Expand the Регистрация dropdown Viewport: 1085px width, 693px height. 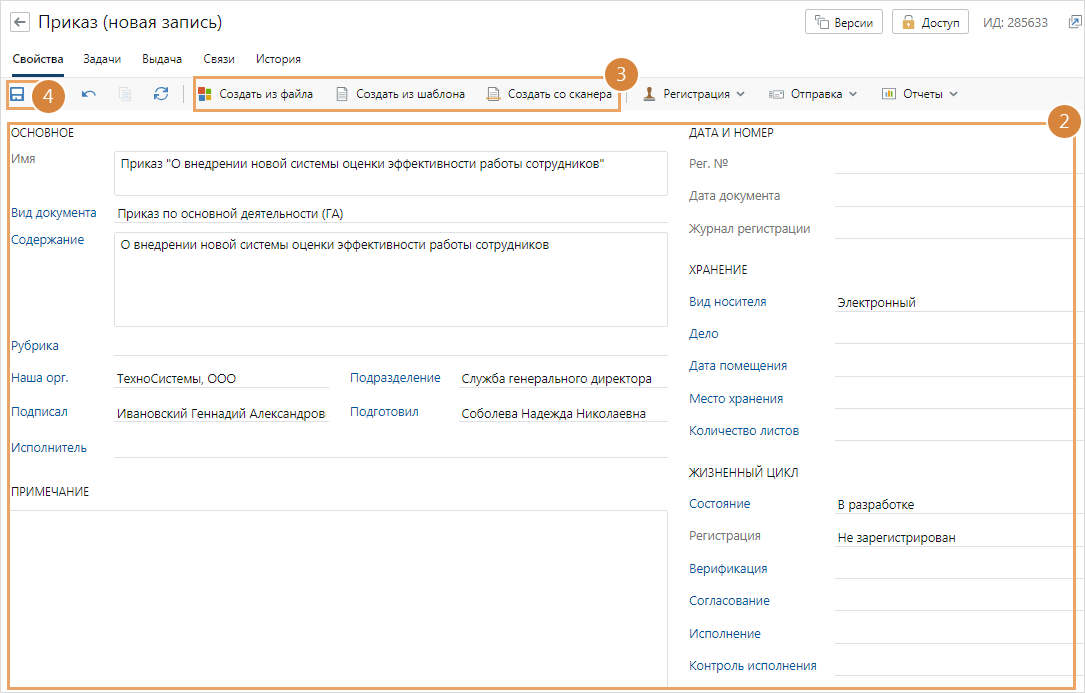(694, 94)
